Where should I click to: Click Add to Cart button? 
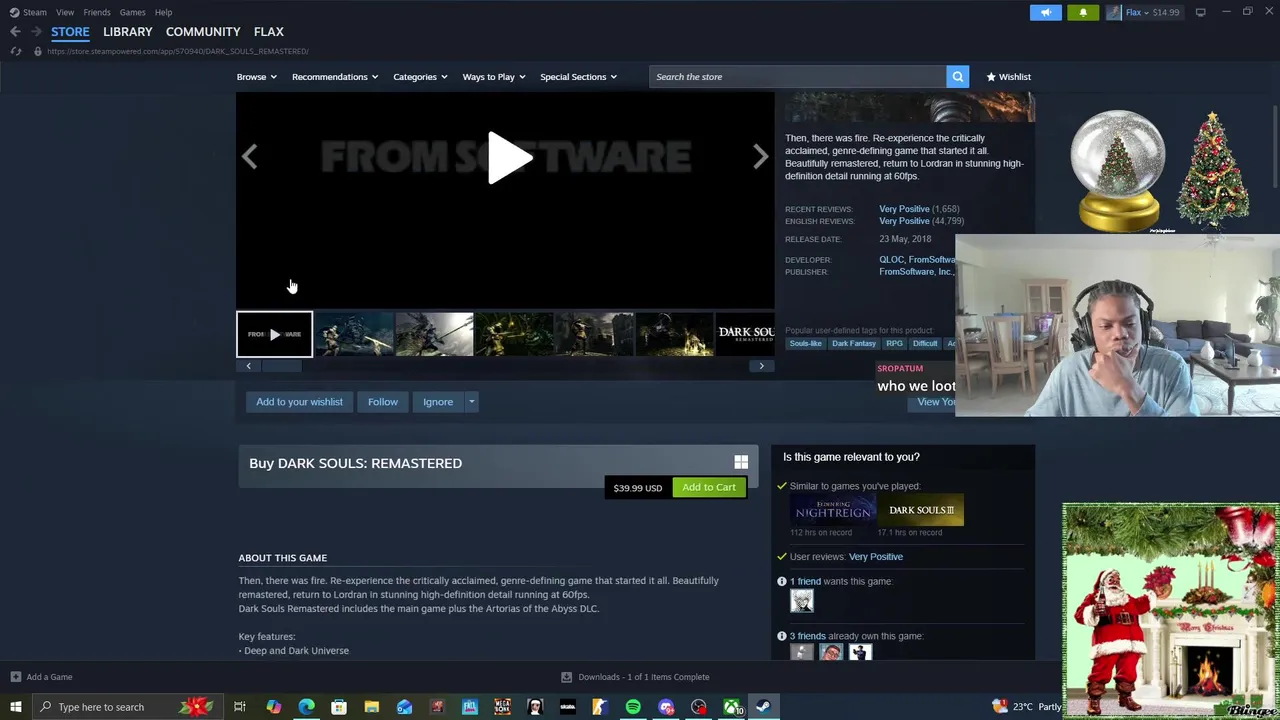[709, 487]
